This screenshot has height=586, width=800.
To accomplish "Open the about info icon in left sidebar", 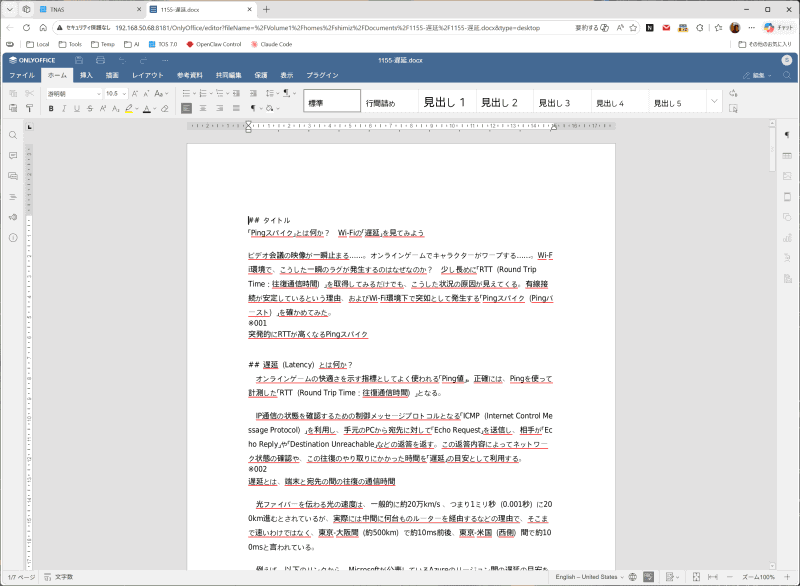I will pyautogui.click(x=13, y=237).
